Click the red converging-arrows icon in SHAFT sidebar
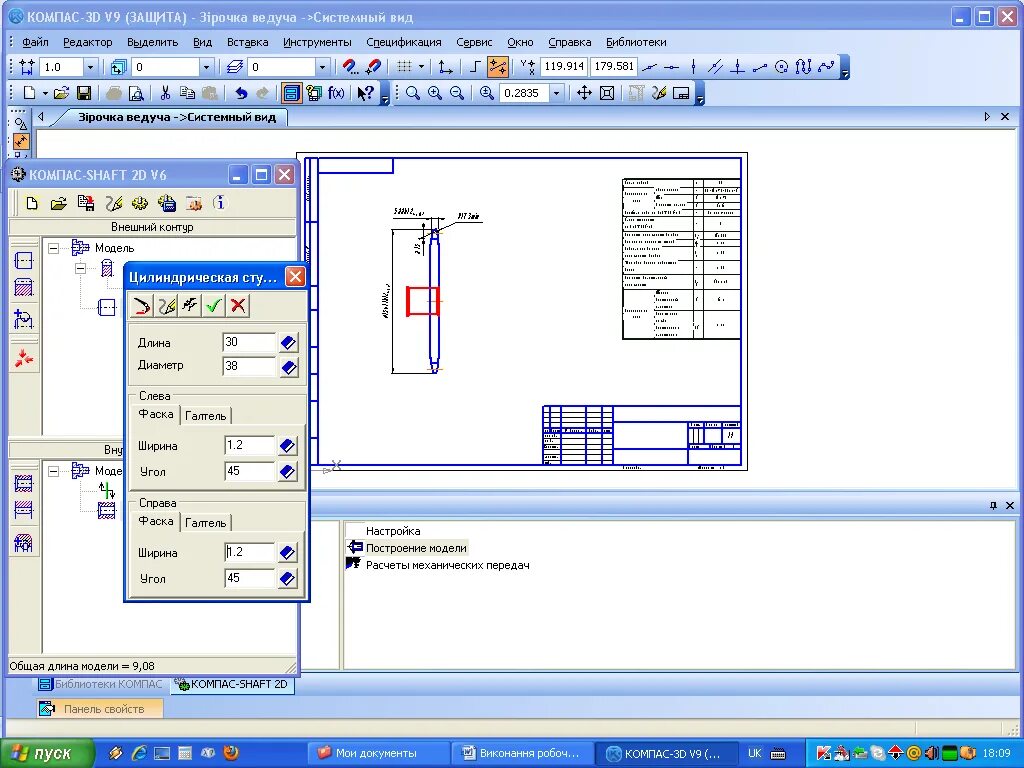The width and height of the screenshot is (1024, 768). point(24,358)
